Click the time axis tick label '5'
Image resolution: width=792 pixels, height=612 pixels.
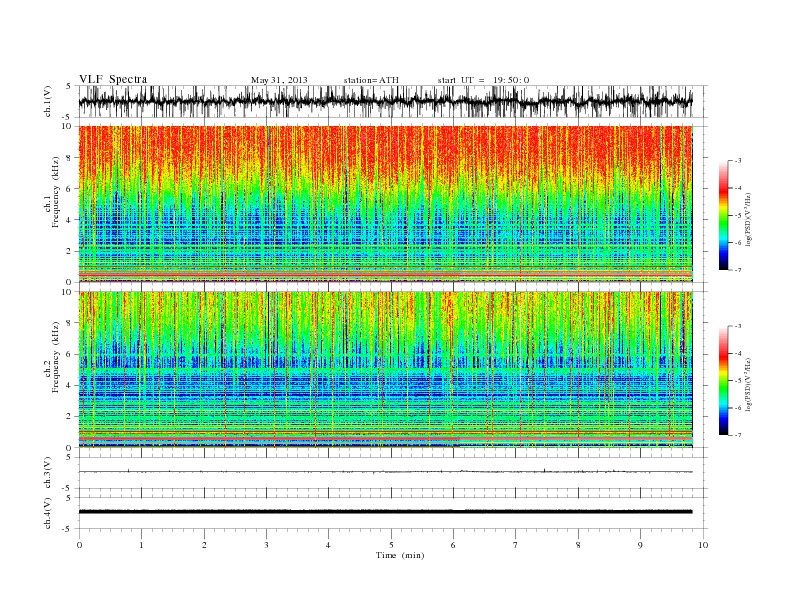pos(391,545)
